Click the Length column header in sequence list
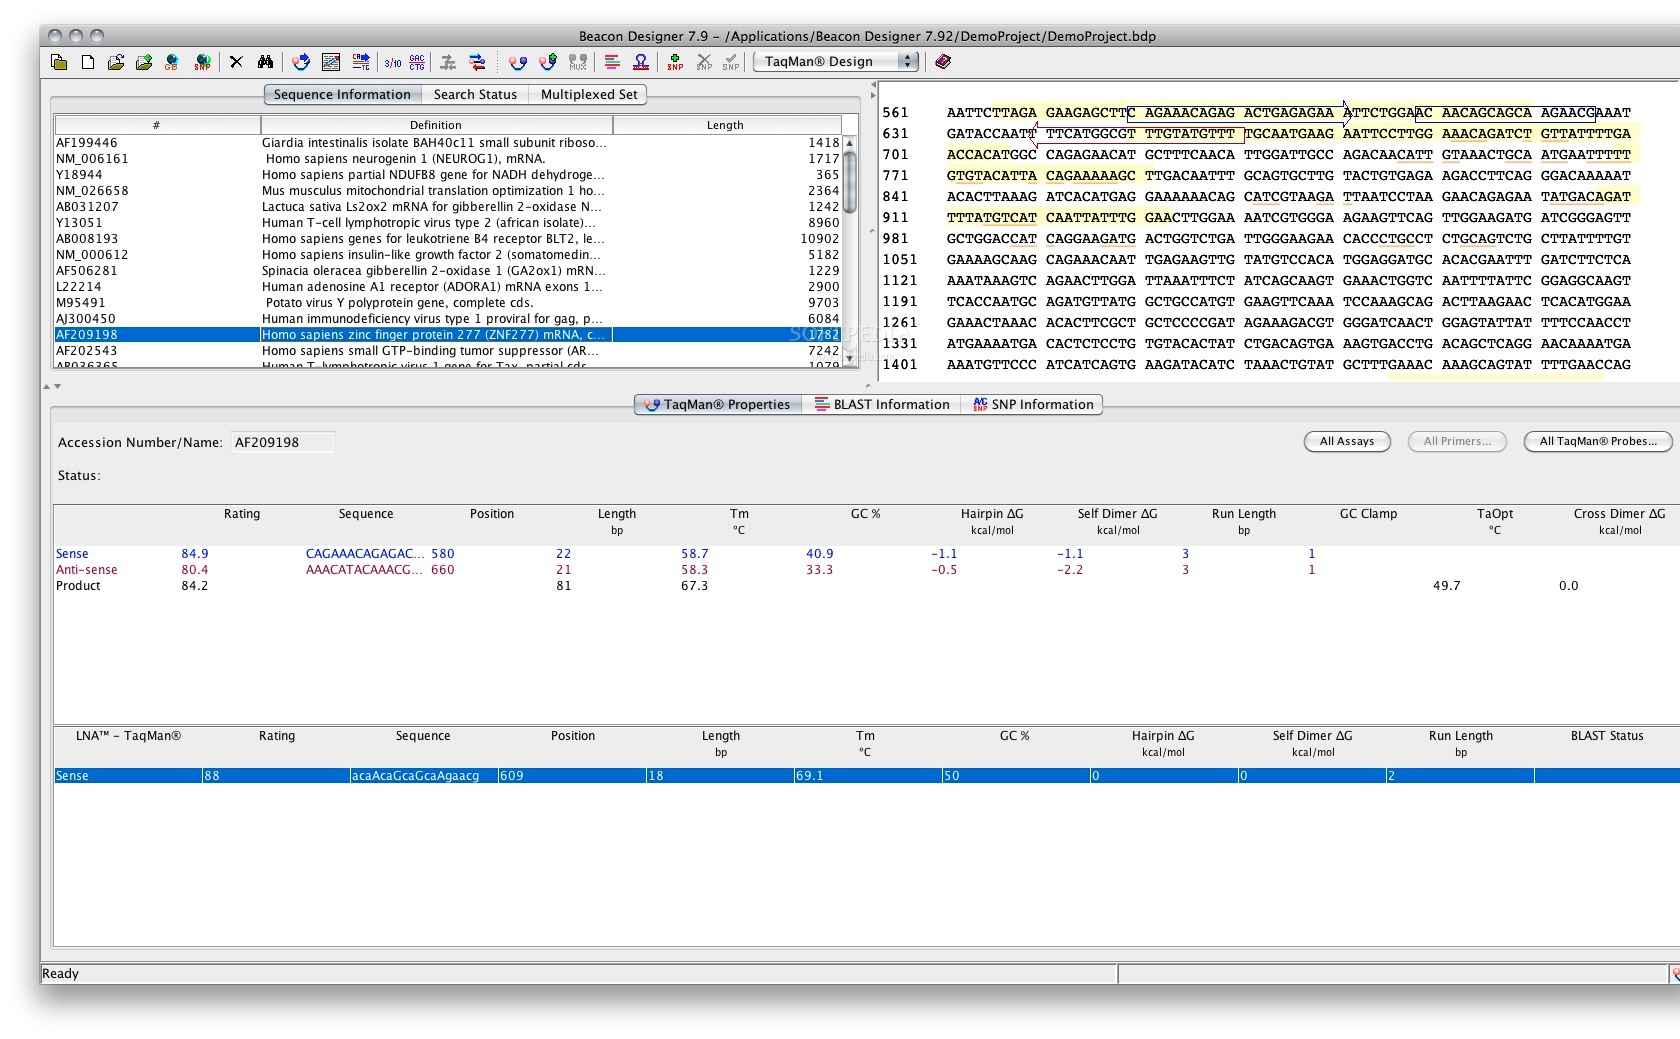The width and height of the screenshot is (1680, 1039). (726, 125)
